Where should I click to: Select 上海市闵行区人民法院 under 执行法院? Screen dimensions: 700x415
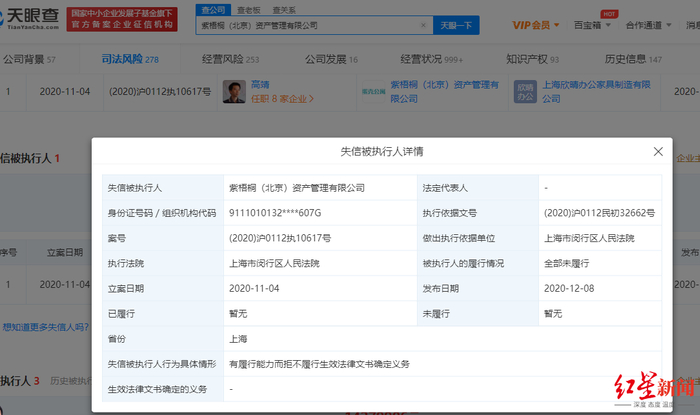(274, 263)
